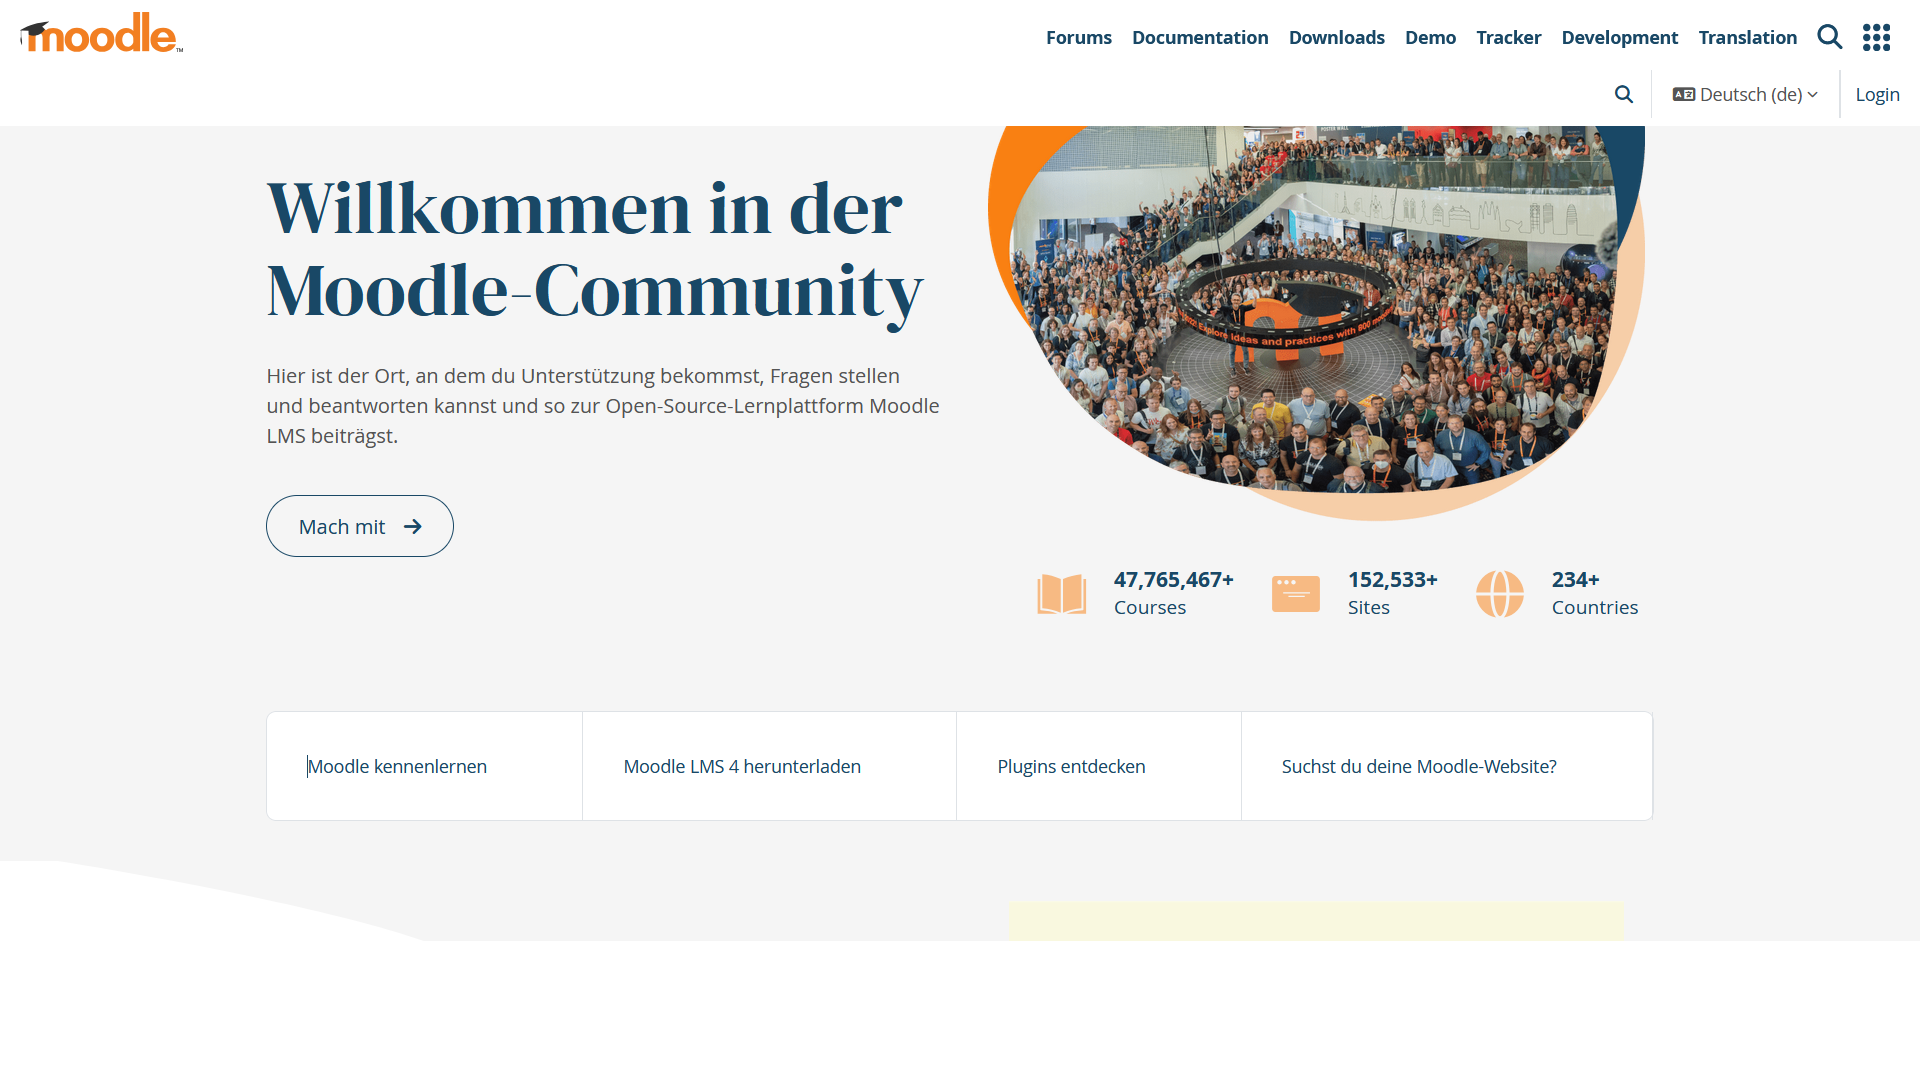
Task: Select the Plugins entdecken tab
Action: (1071, 766)
